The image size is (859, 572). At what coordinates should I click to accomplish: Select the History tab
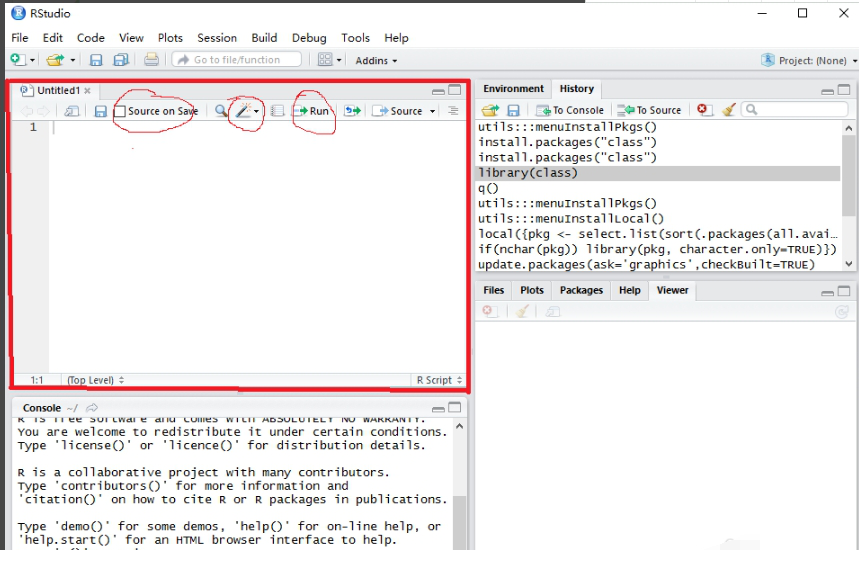click(576, 89)
